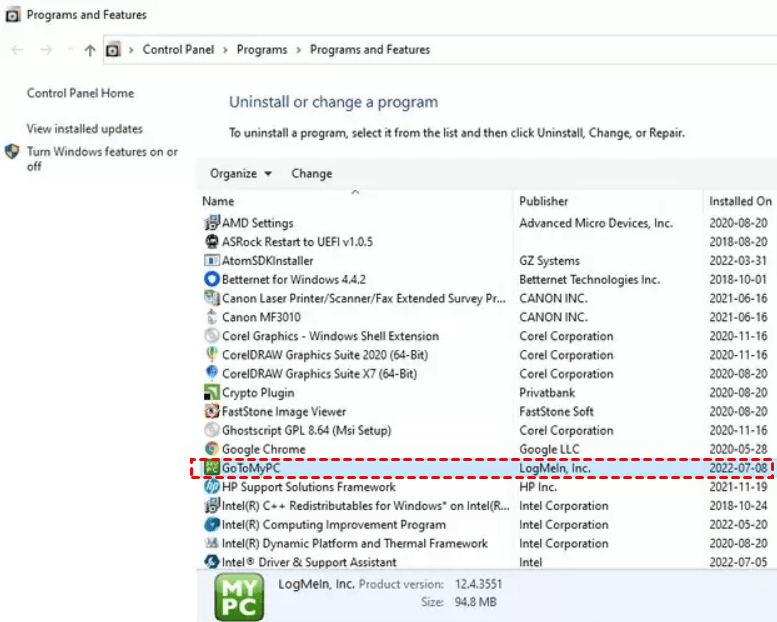Screen dimensions: 777x622
Task: Click the large MY PC details pane icon
Action: [x=239, y=597]
